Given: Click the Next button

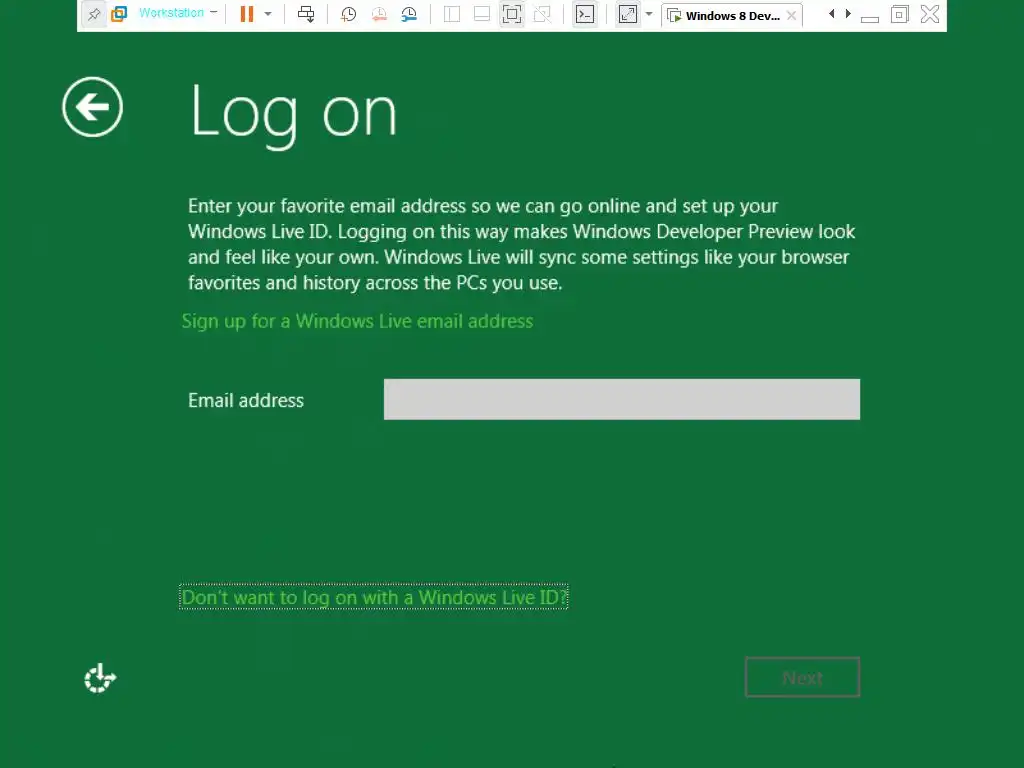Looking at the screenshot, I should click(802, 677).
